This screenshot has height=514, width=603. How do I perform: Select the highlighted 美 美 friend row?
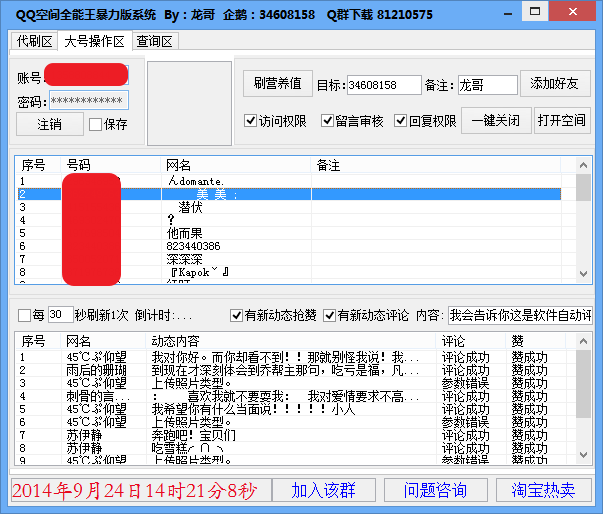pos(289,194)
